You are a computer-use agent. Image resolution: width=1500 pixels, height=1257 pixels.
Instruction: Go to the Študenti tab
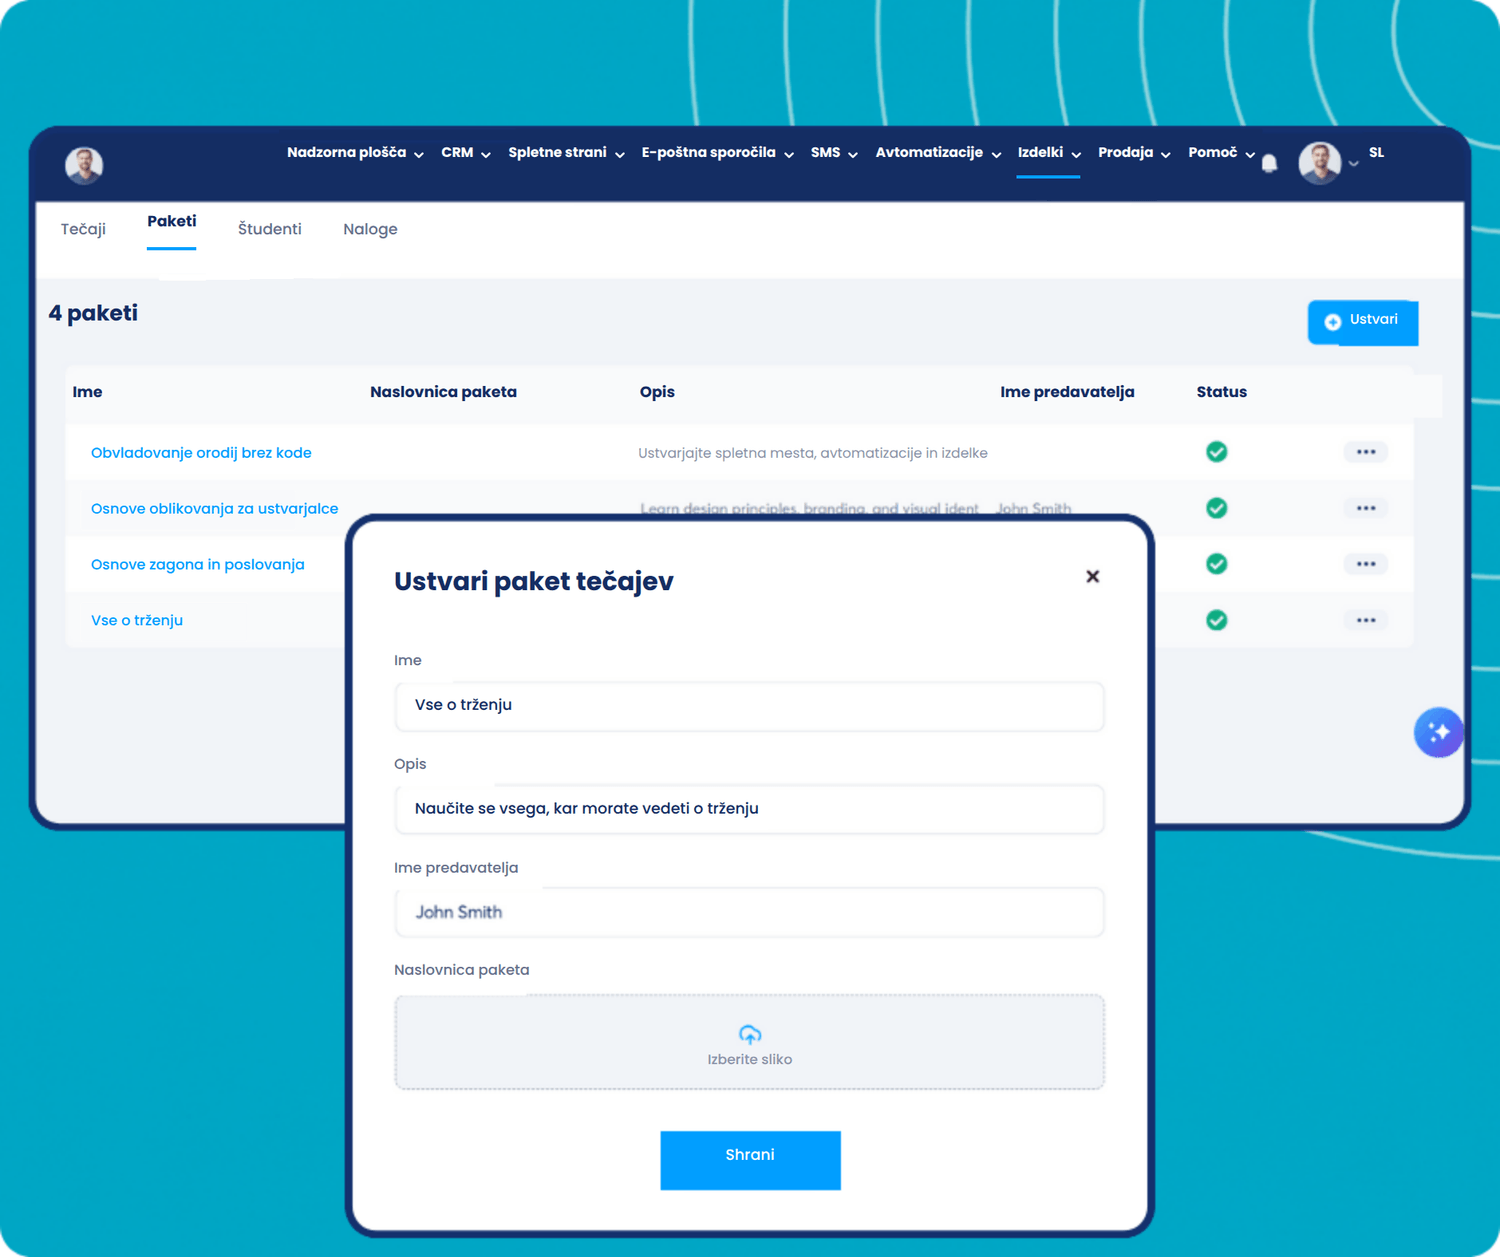270,229
